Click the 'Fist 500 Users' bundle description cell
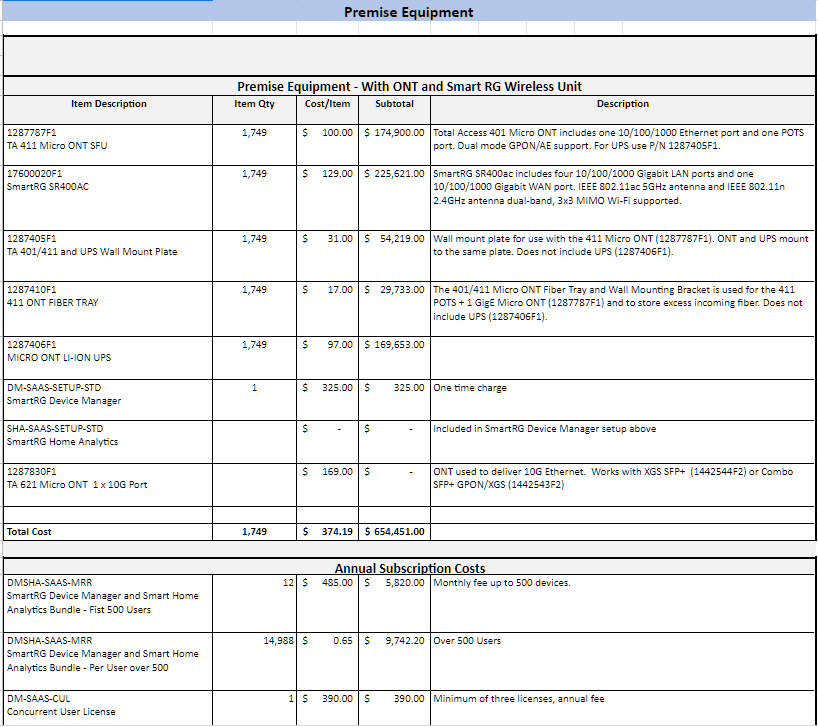818x727 pixels. click(108, 603)
